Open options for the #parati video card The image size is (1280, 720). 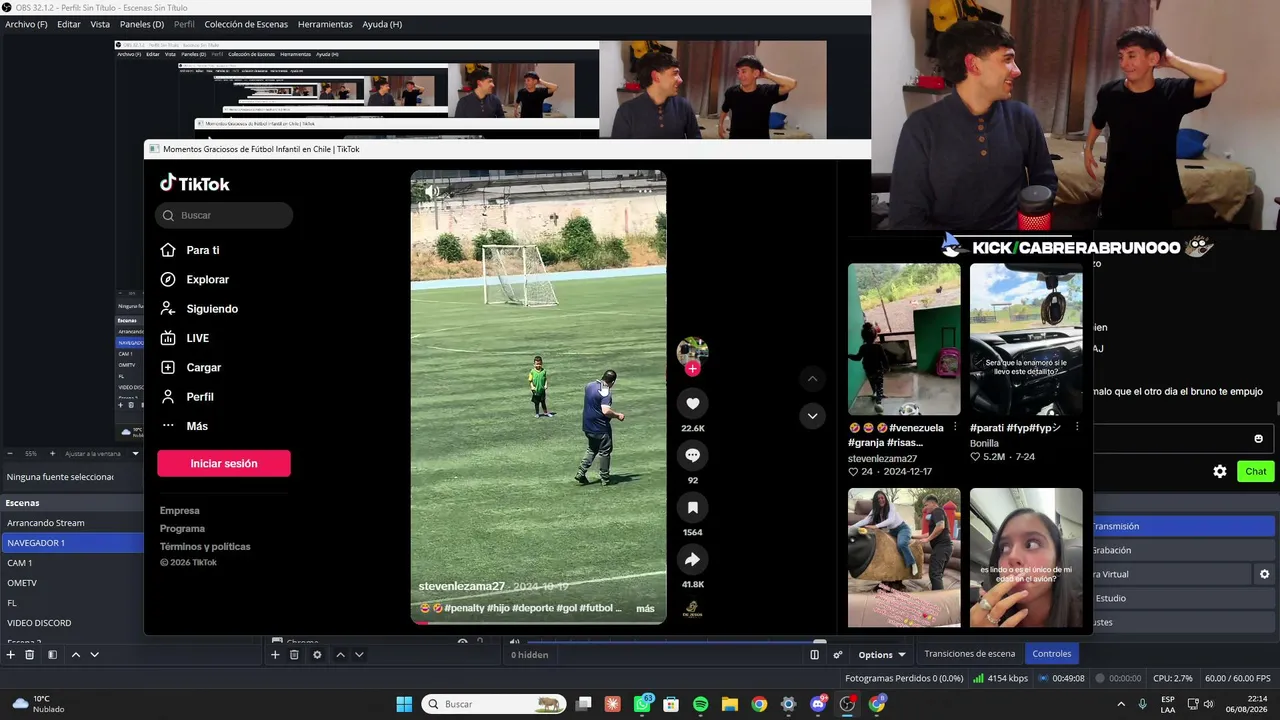pyautogui.click(x=1077, y=427)
